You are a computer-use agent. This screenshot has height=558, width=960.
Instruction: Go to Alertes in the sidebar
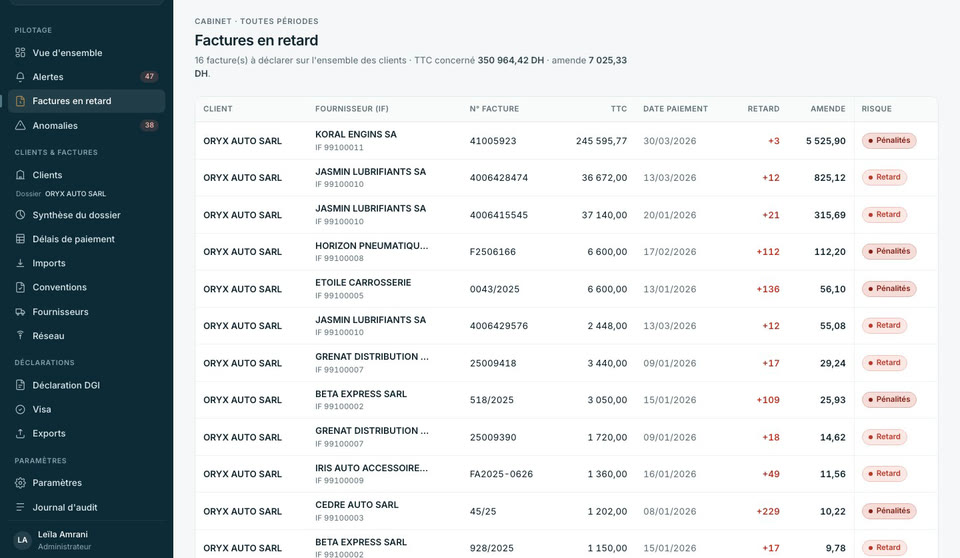tap(86, 77)
